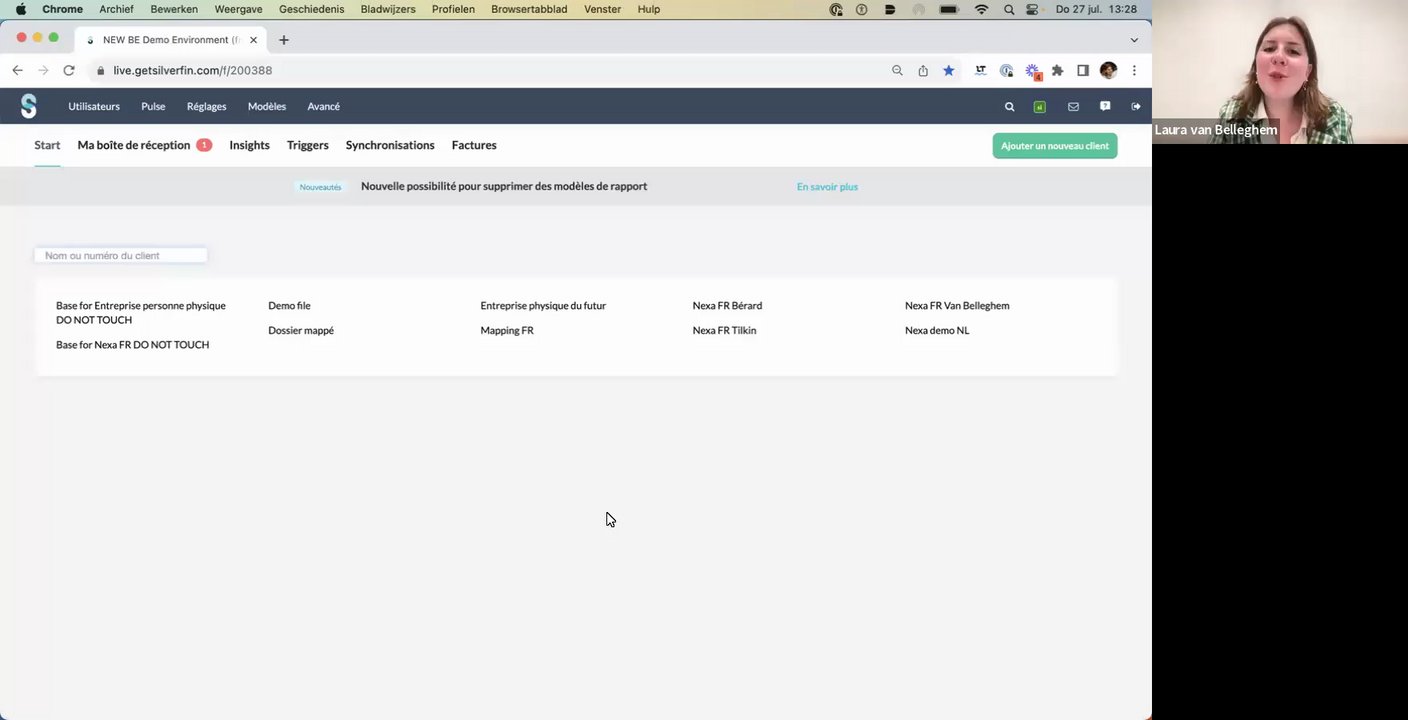Screen dimensions: 1408x720
Task: Open the Nexa FR Bérard client
Action: (727, 306)
